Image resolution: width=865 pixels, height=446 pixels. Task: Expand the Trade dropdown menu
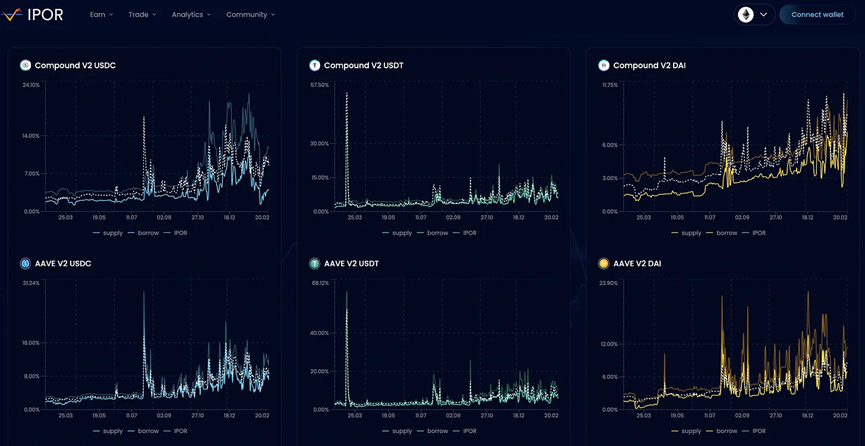(x=141, y=15)
